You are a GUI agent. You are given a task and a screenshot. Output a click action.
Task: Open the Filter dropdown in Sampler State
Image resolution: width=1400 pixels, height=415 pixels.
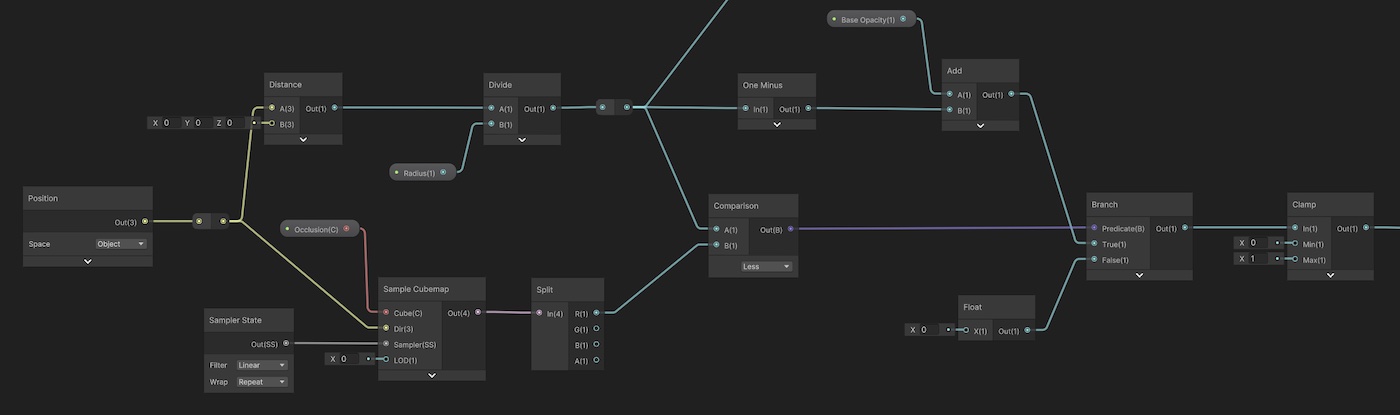(262, 365)
